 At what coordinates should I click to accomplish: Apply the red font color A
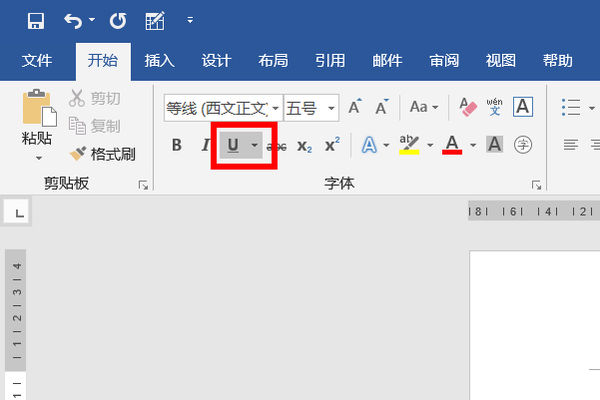452,145
